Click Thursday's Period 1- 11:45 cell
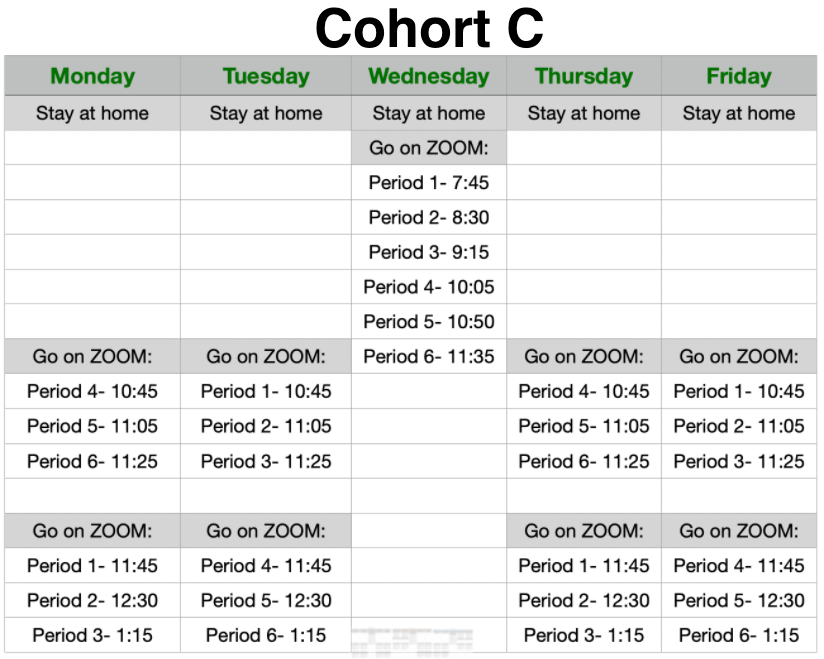 coord(584,565)
